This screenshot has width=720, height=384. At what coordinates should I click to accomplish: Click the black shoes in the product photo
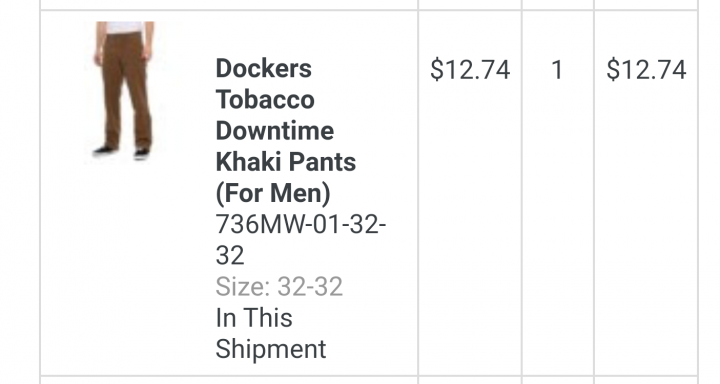point(123,152)
